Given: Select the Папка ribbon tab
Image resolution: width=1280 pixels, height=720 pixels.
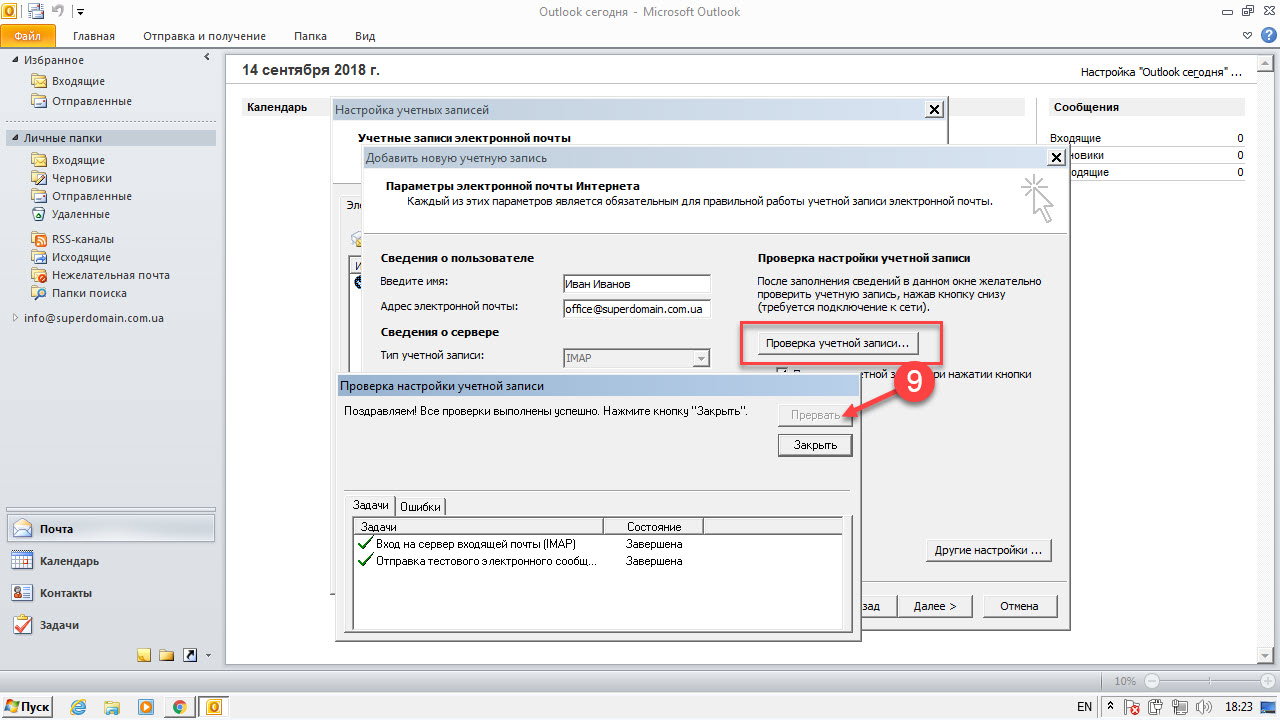Looking at the screenshot, I should pos(310,36).
